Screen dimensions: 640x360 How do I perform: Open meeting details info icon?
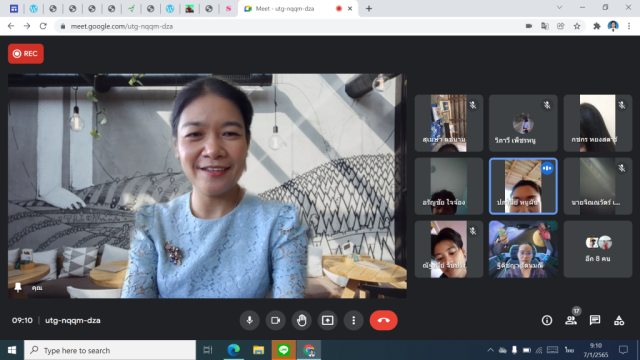tap(547, 320)
